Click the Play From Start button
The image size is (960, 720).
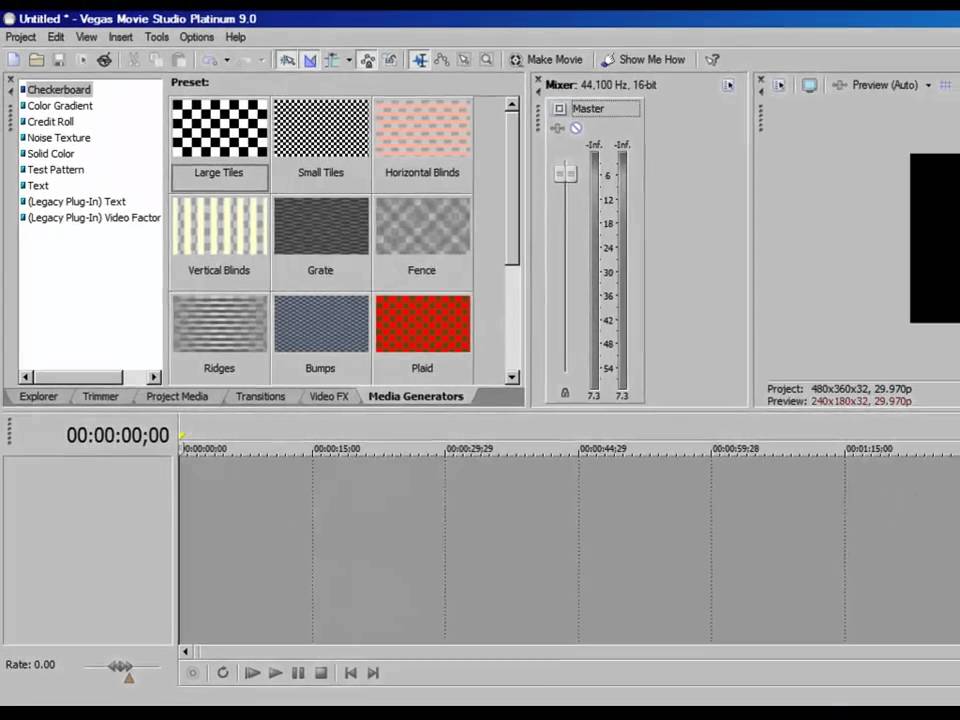point(252,673)
